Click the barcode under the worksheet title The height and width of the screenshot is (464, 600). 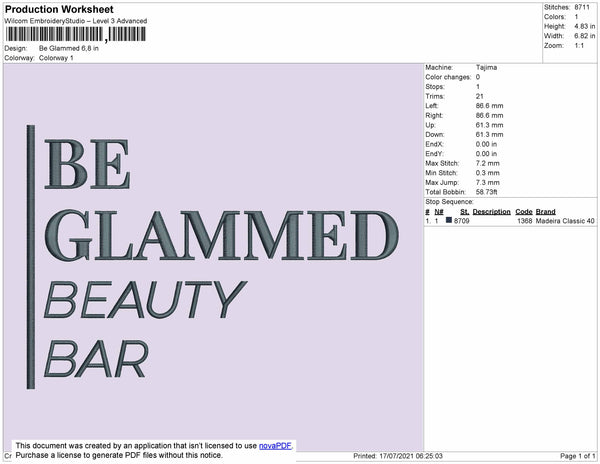click(75, 34)
